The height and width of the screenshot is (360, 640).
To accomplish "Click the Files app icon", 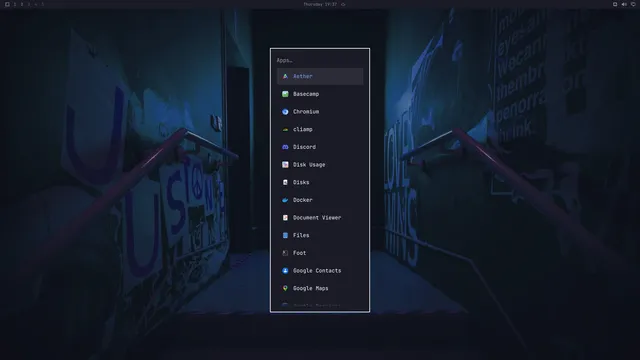I will [x=285, y=235].
